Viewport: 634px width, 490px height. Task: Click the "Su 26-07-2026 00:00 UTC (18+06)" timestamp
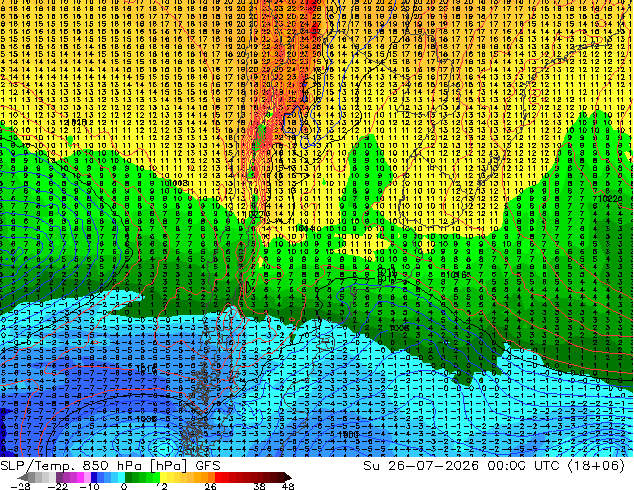494,465
